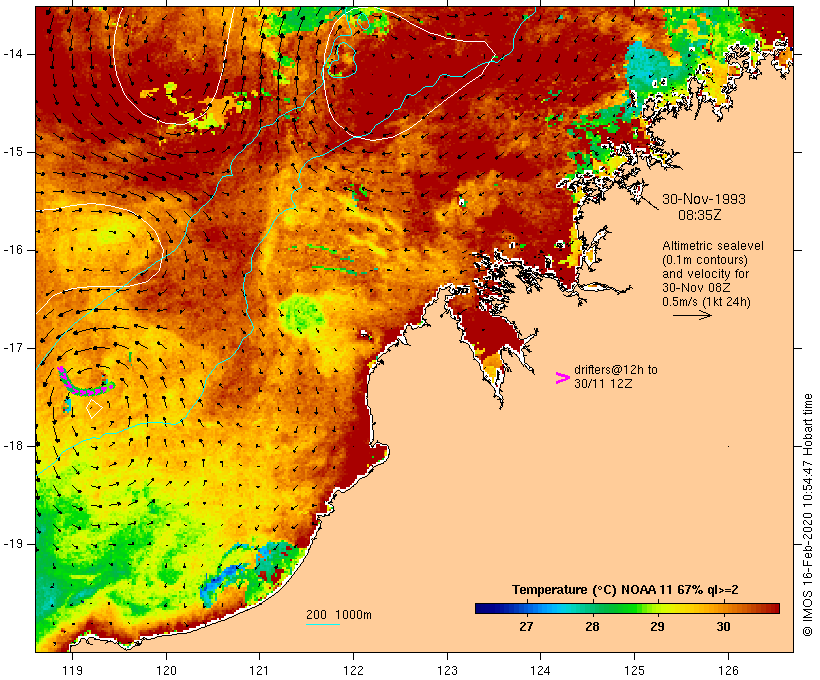The height and width of the screenshot is (680, 820).
Task: Click the "30/11 12Z" drifter legend text
Action: [x=603, y=383]
